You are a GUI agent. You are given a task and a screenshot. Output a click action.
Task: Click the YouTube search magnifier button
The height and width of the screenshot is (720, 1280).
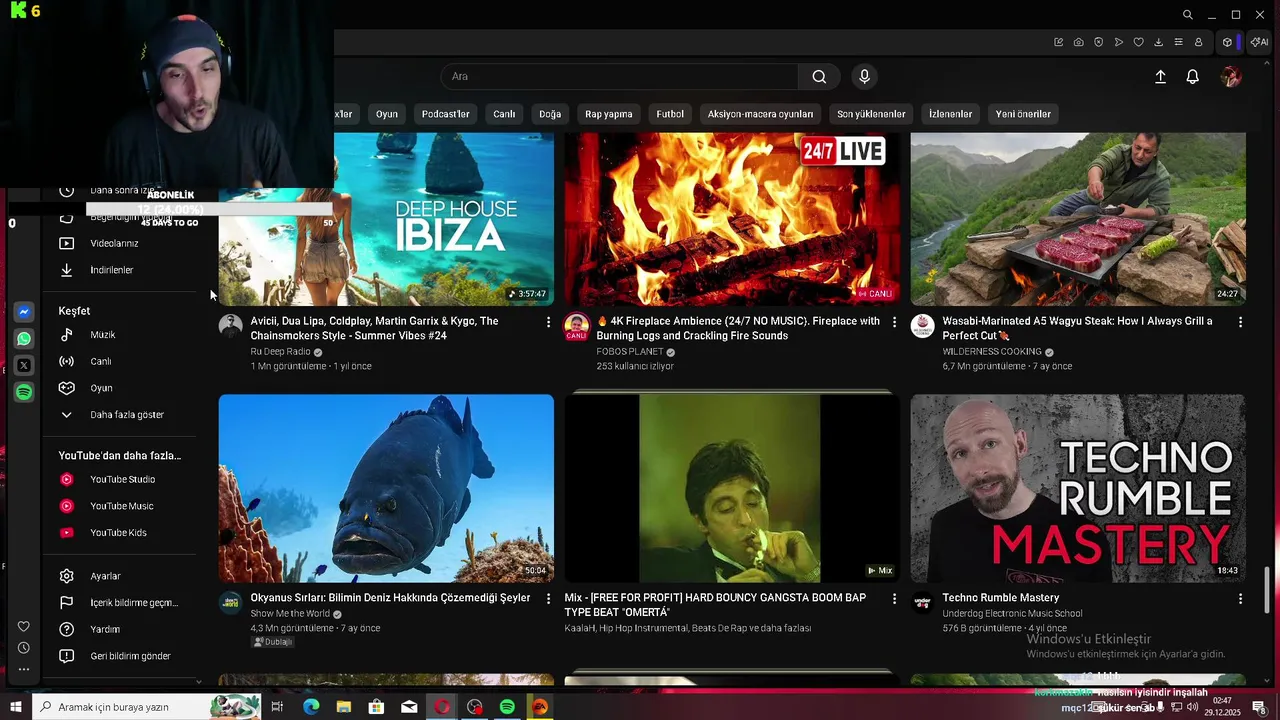[x=819, y=77]
